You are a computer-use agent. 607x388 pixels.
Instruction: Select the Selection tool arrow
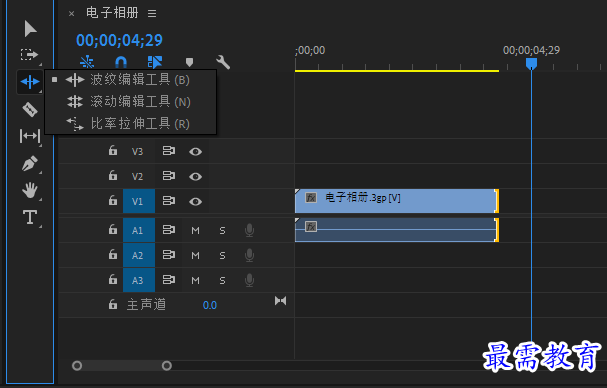point(30,29)
